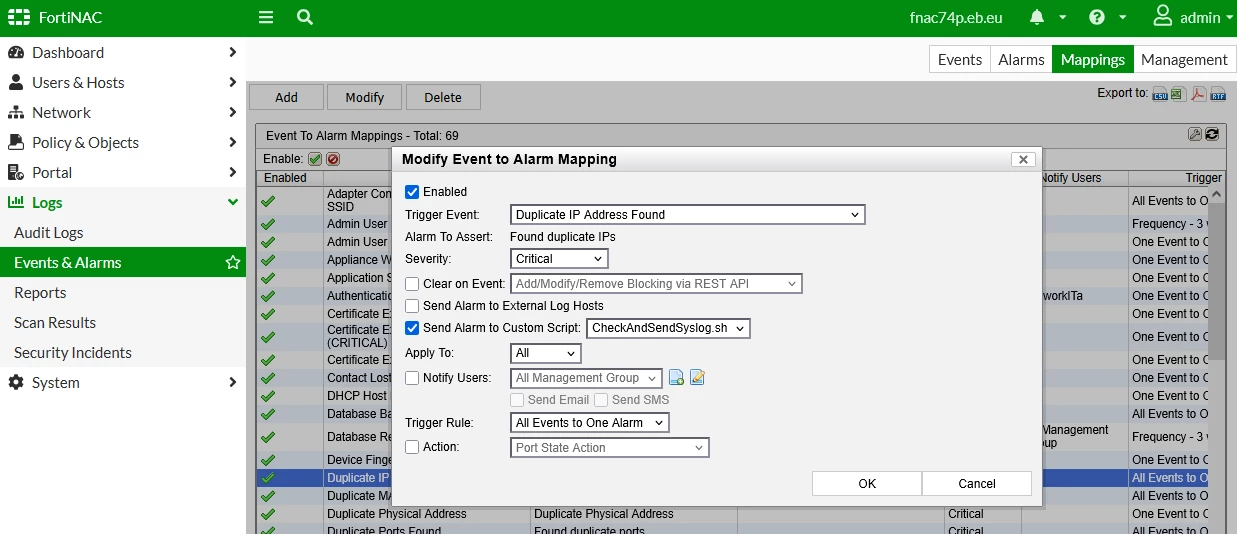Screen dimensions: 1237x534
Task: Open the search magnifier in top bar
Action: tap(305, 17)
